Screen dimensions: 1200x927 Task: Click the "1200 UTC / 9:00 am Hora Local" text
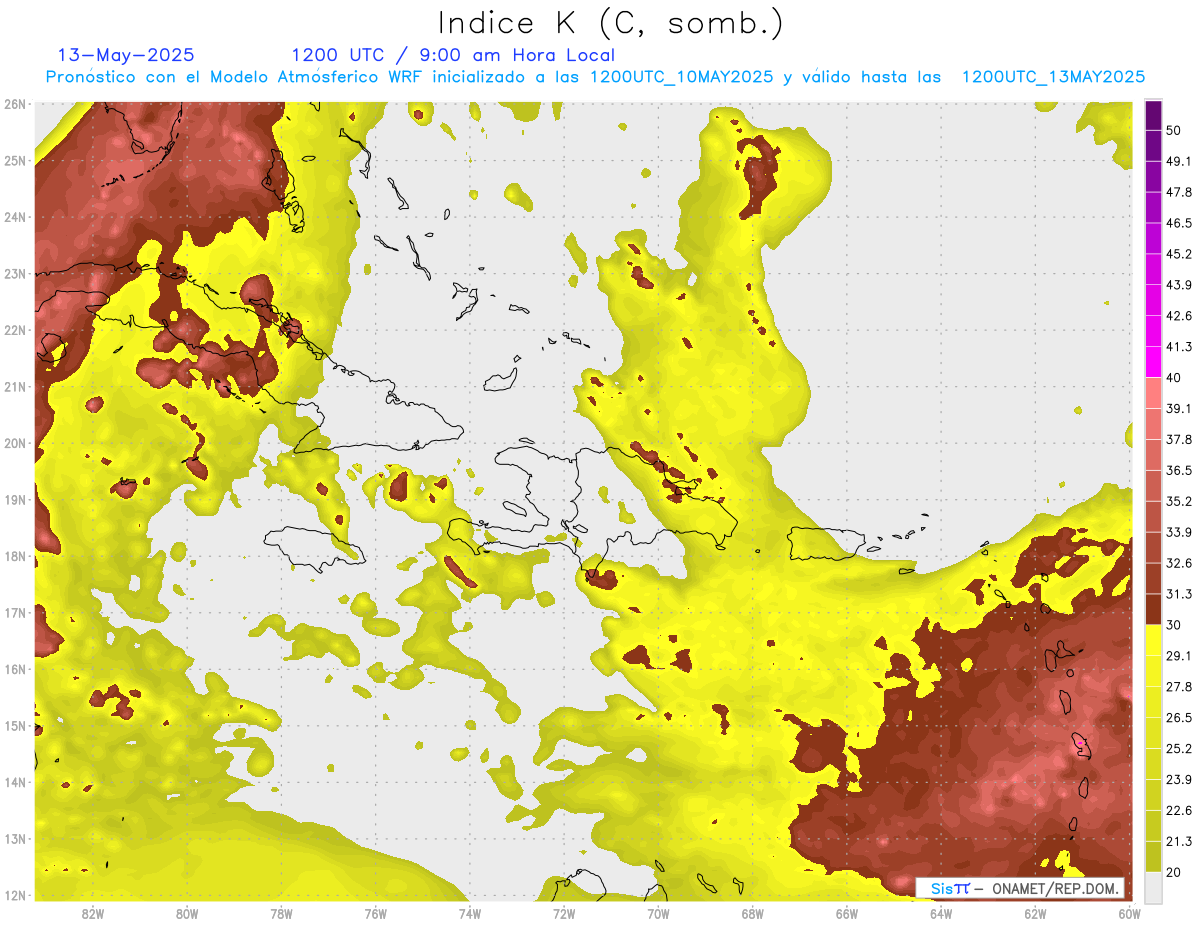[x=453, y=55]
